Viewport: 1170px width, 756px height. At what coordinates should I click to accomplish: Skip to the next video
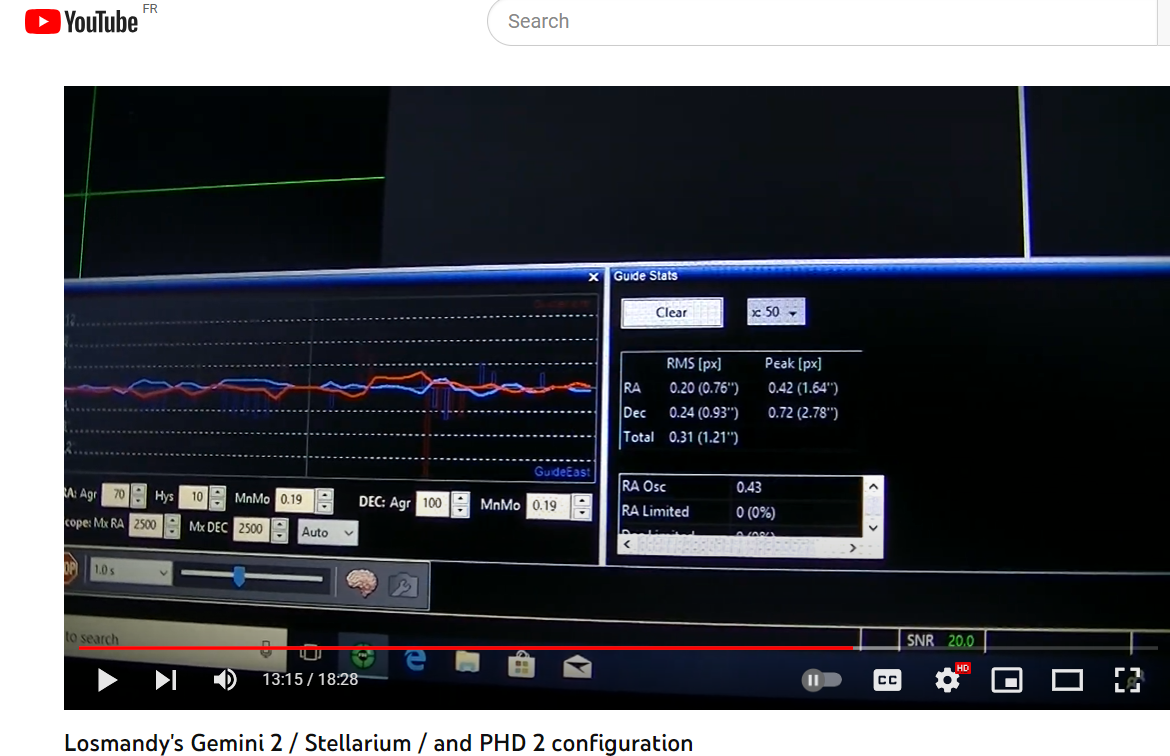pos(166,680)
